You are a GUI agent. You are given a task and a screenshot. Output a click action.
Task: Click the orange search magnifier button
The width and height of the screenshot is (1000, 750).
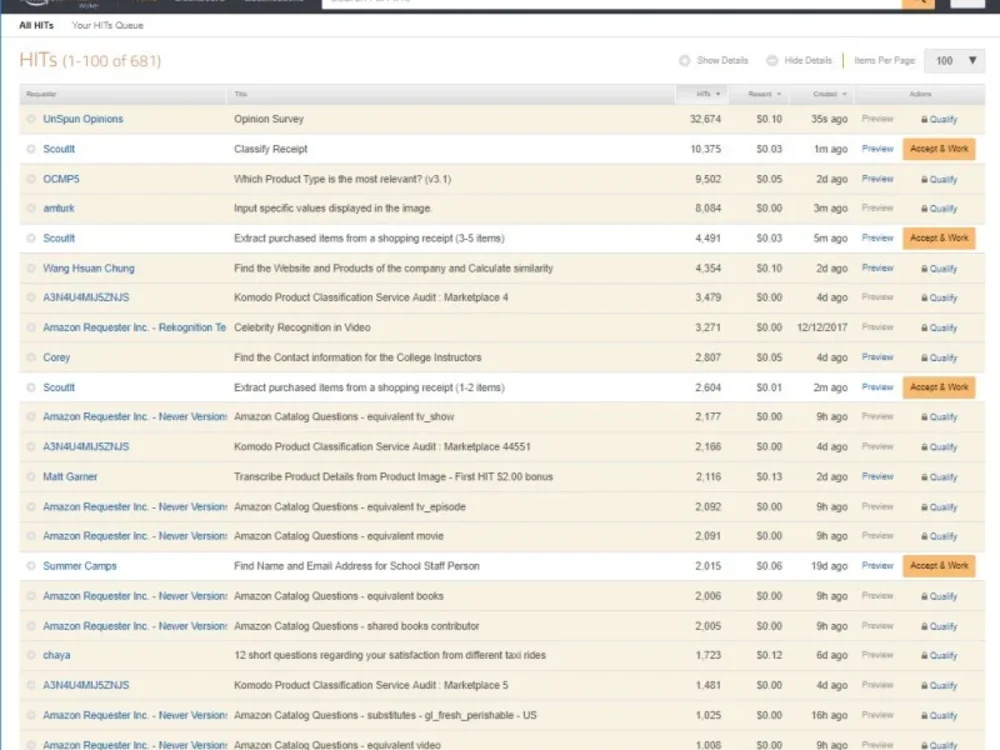pyautogui.click(x=918, y=3)
